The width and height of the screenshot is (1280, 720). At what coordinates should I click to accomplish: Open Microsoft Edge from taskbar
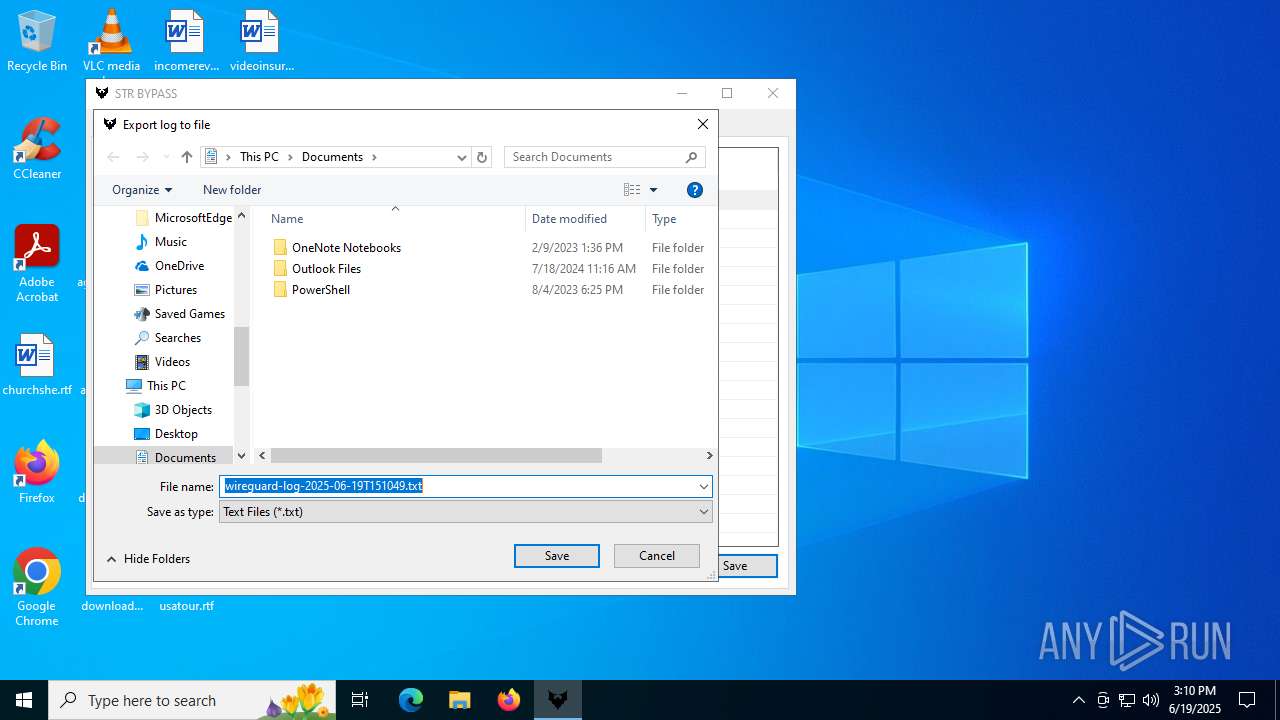click(x=411, y=700)
